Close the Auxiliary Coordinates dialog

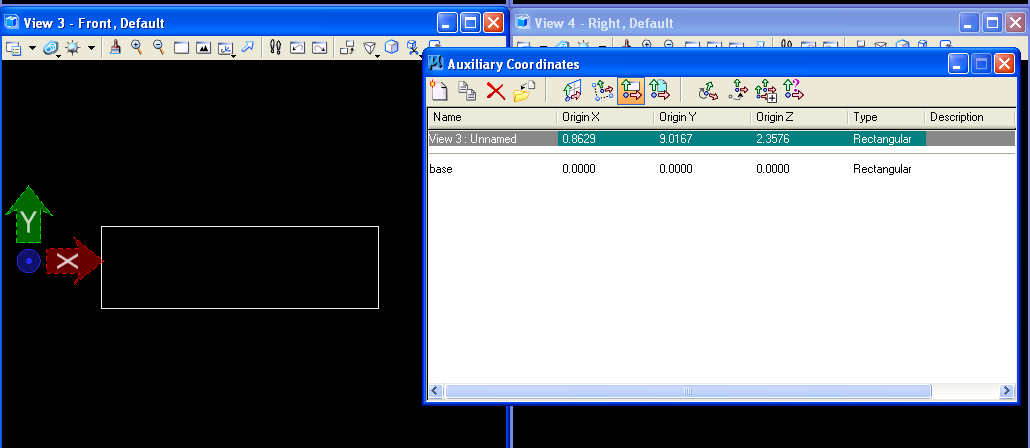point(1004,64)
